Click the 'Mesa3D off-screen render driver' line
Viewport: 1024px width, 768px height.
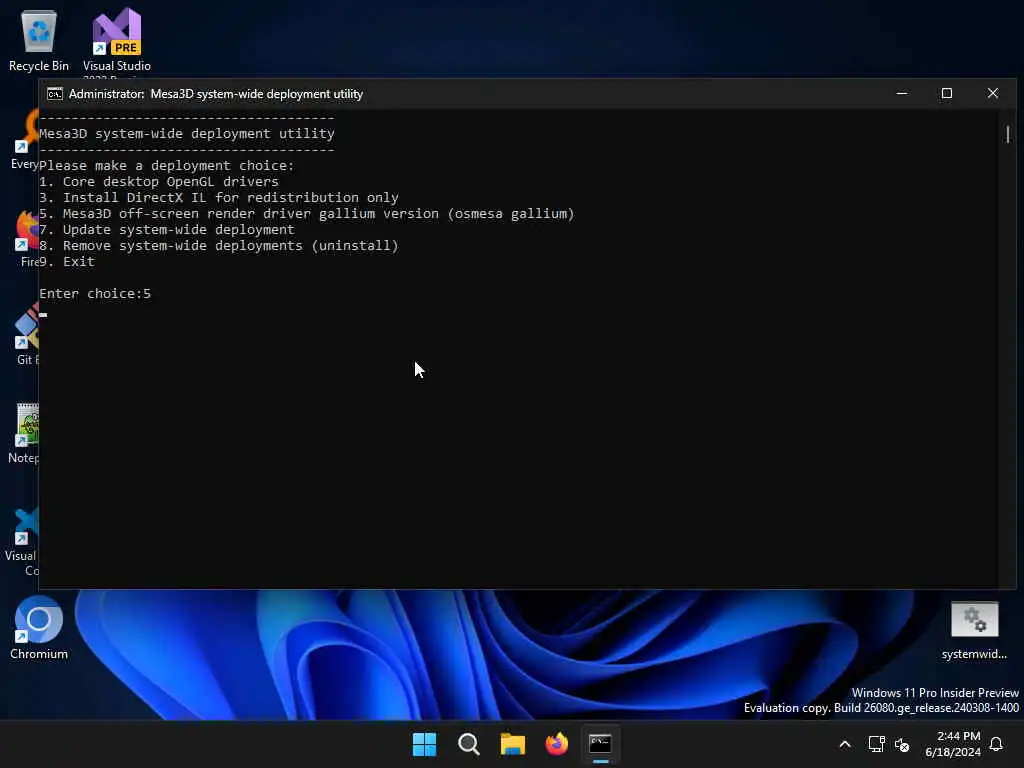pyautogui.click(x=306, y=214)
